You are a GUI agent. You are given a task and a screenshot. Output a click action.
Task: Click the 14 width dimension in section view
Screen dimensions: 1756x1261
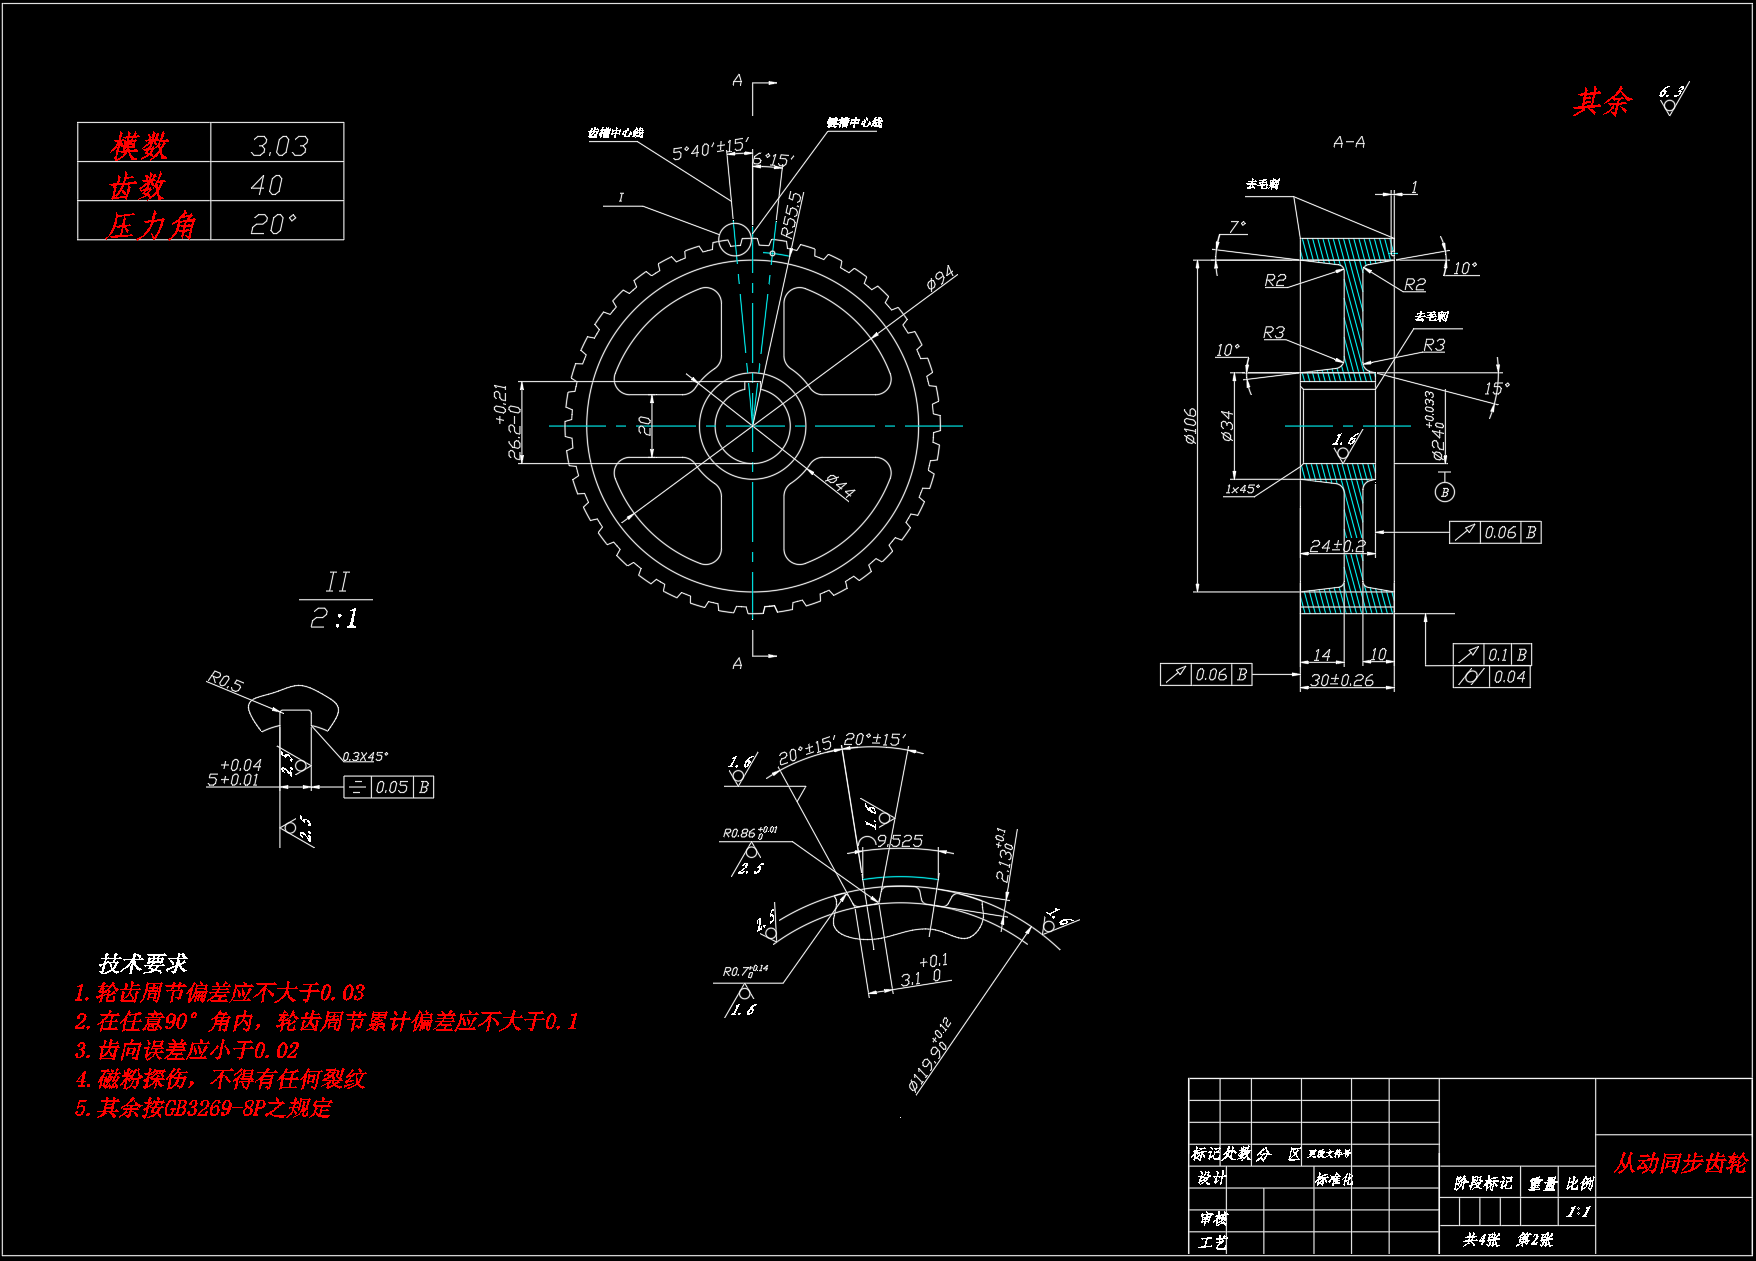pos(1322,655)
